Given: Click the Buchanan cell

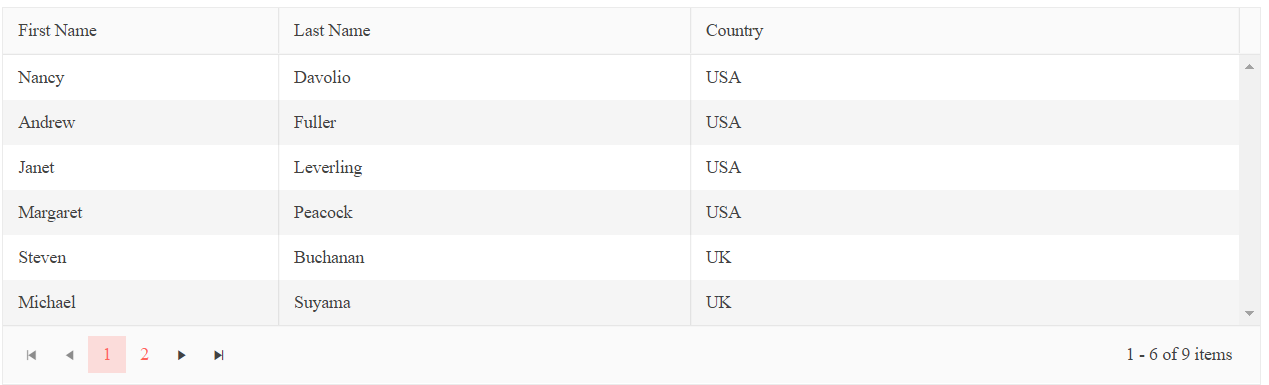Looking at the screenshot, I should point(484,257).
